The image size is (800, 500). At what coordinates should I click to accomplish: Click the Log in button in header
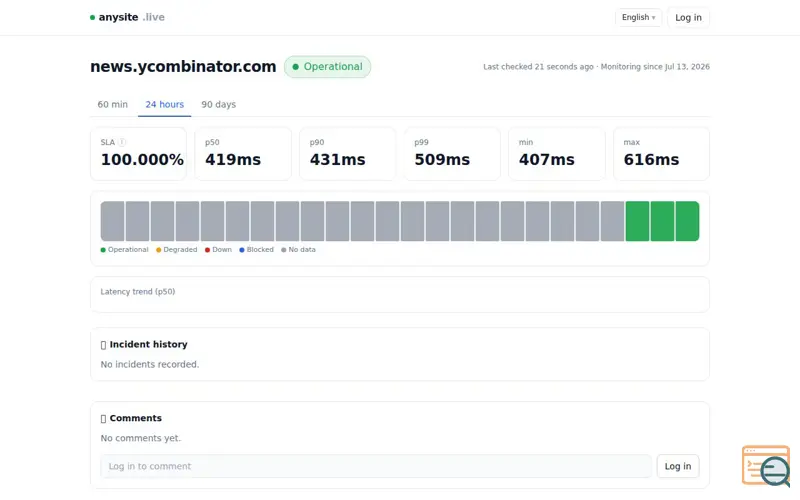[x=688, y=17]
